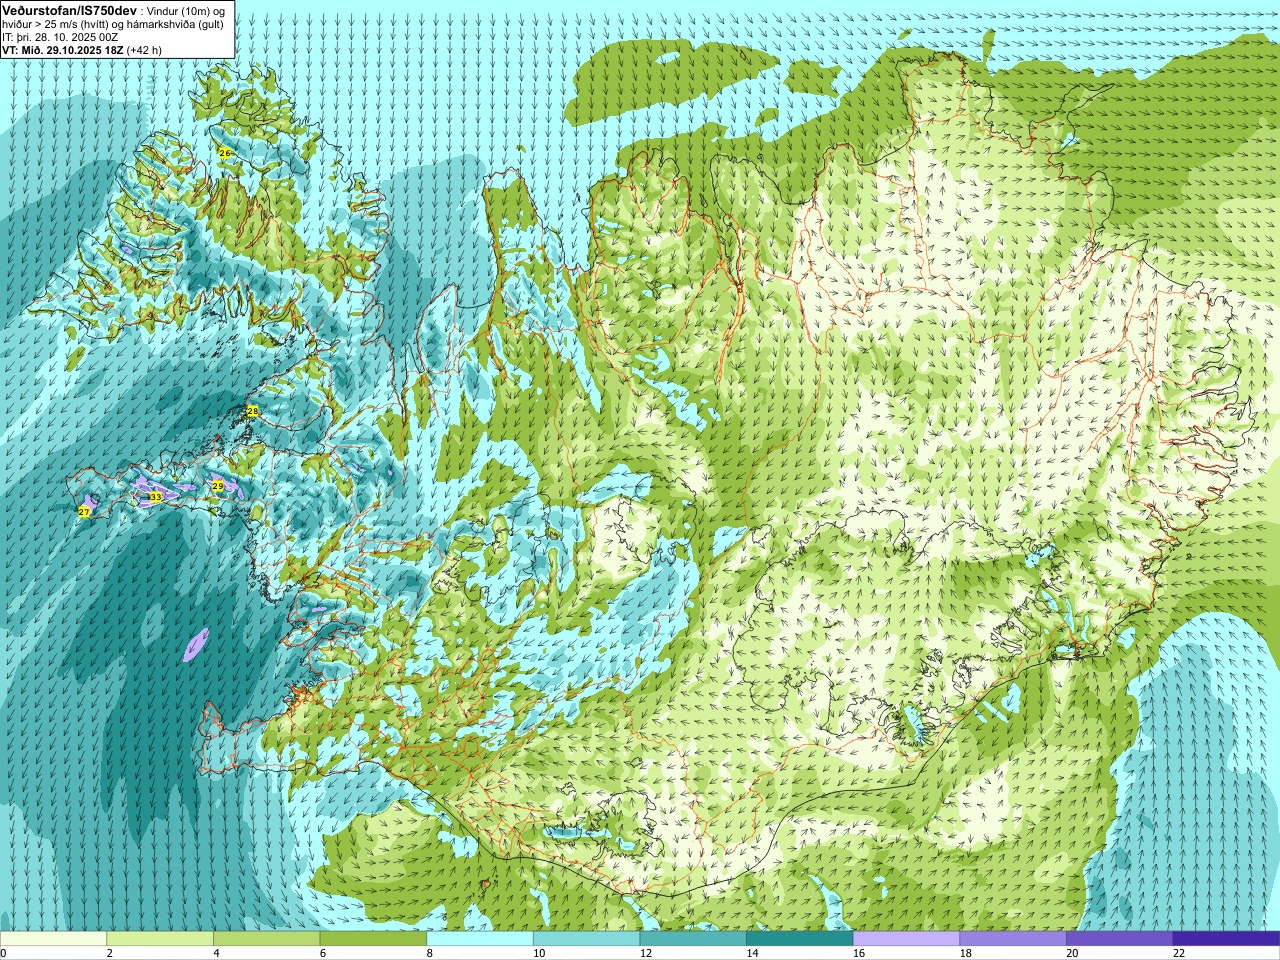Click the 2–4 m/s light green legend swatch
This screenshot has width=1280, height=960.
[x=160, y=939]
